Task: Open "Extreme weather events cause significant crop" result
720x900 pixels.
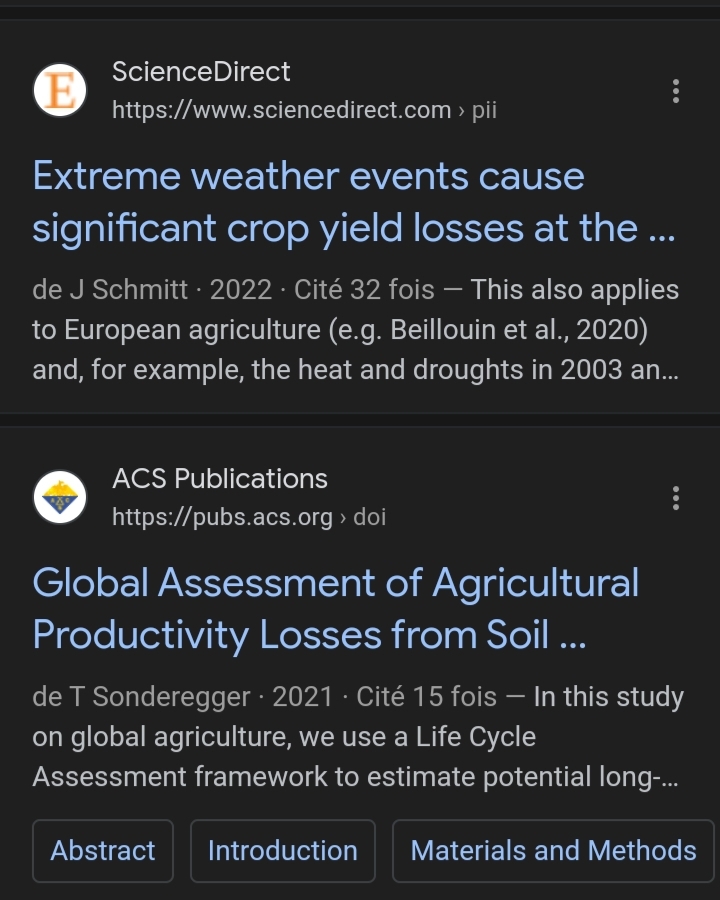Action: click(x=354, y=202)
